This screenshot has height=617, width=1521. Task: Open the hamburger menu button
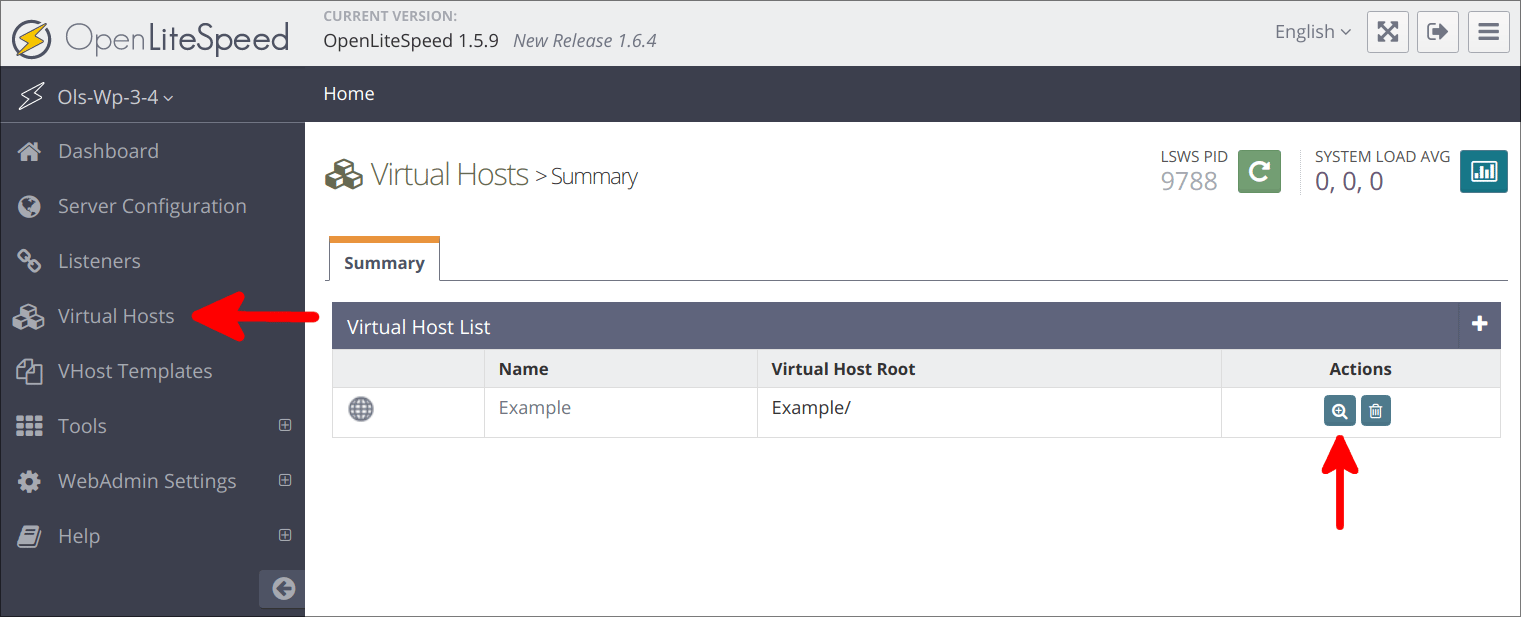pyautogui.click(x=1488, y=32)
